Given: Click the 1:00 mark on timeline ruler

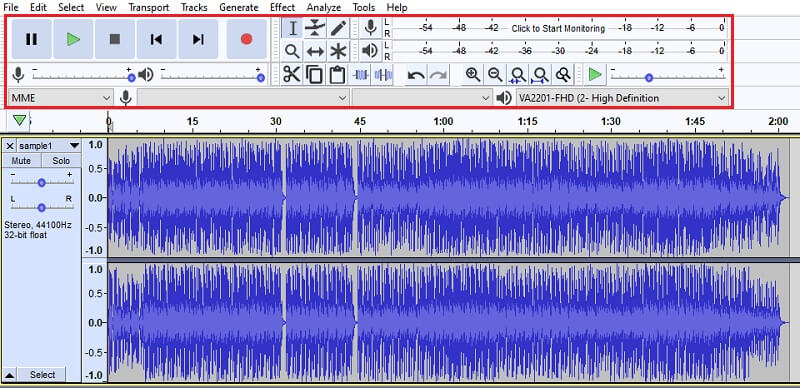Looking at the screenshot, I should coord(443,122).
